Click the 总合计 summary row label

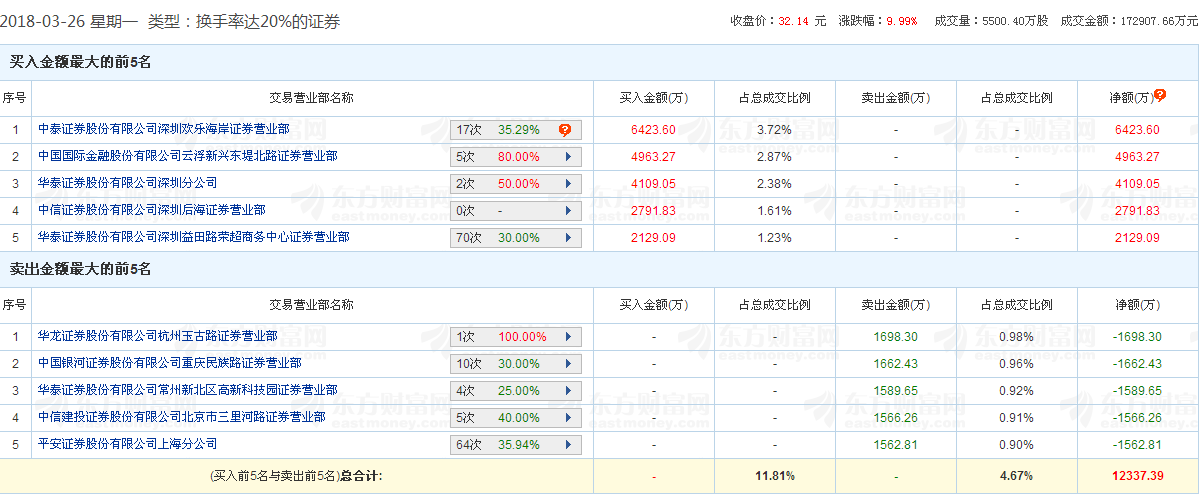tap(296, 476)
